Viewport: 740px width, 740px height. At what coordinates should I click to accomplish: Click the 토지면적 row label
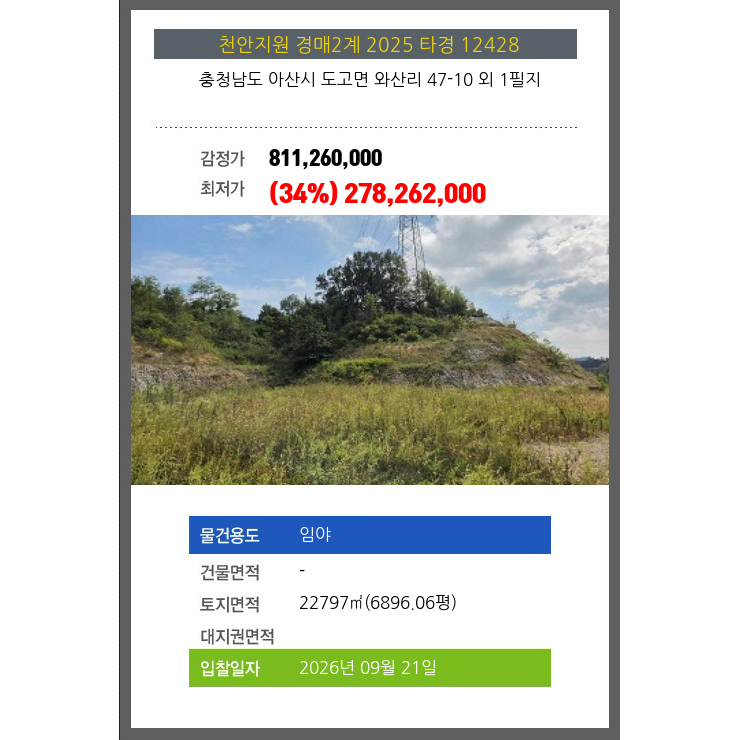[230, 604]
